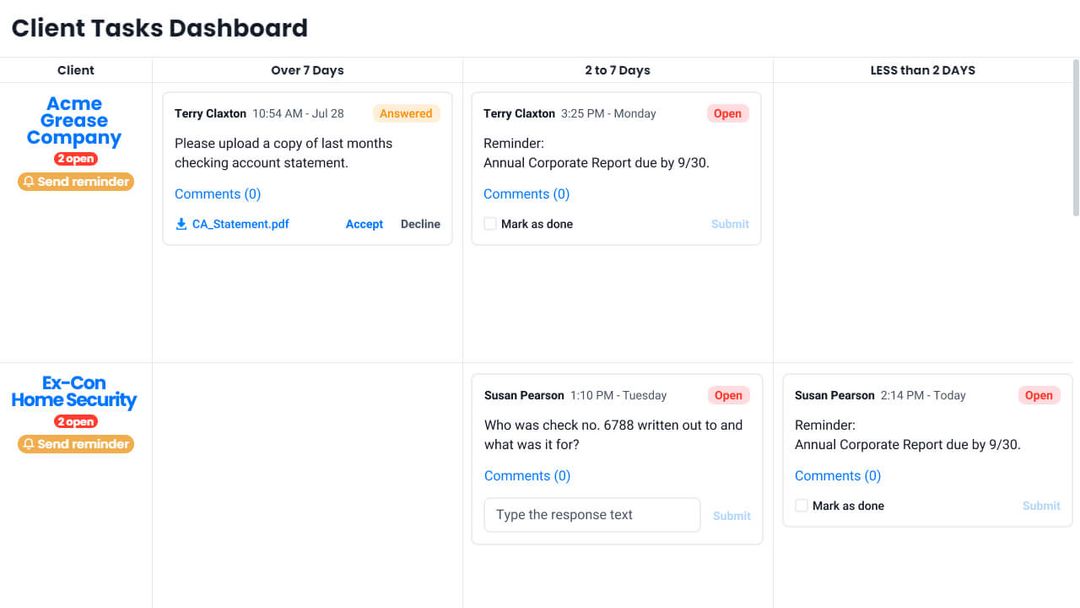Click bell icon in Acme Send reminder
The height and width of the screenshot is (608, 1080).
point(28,182)
